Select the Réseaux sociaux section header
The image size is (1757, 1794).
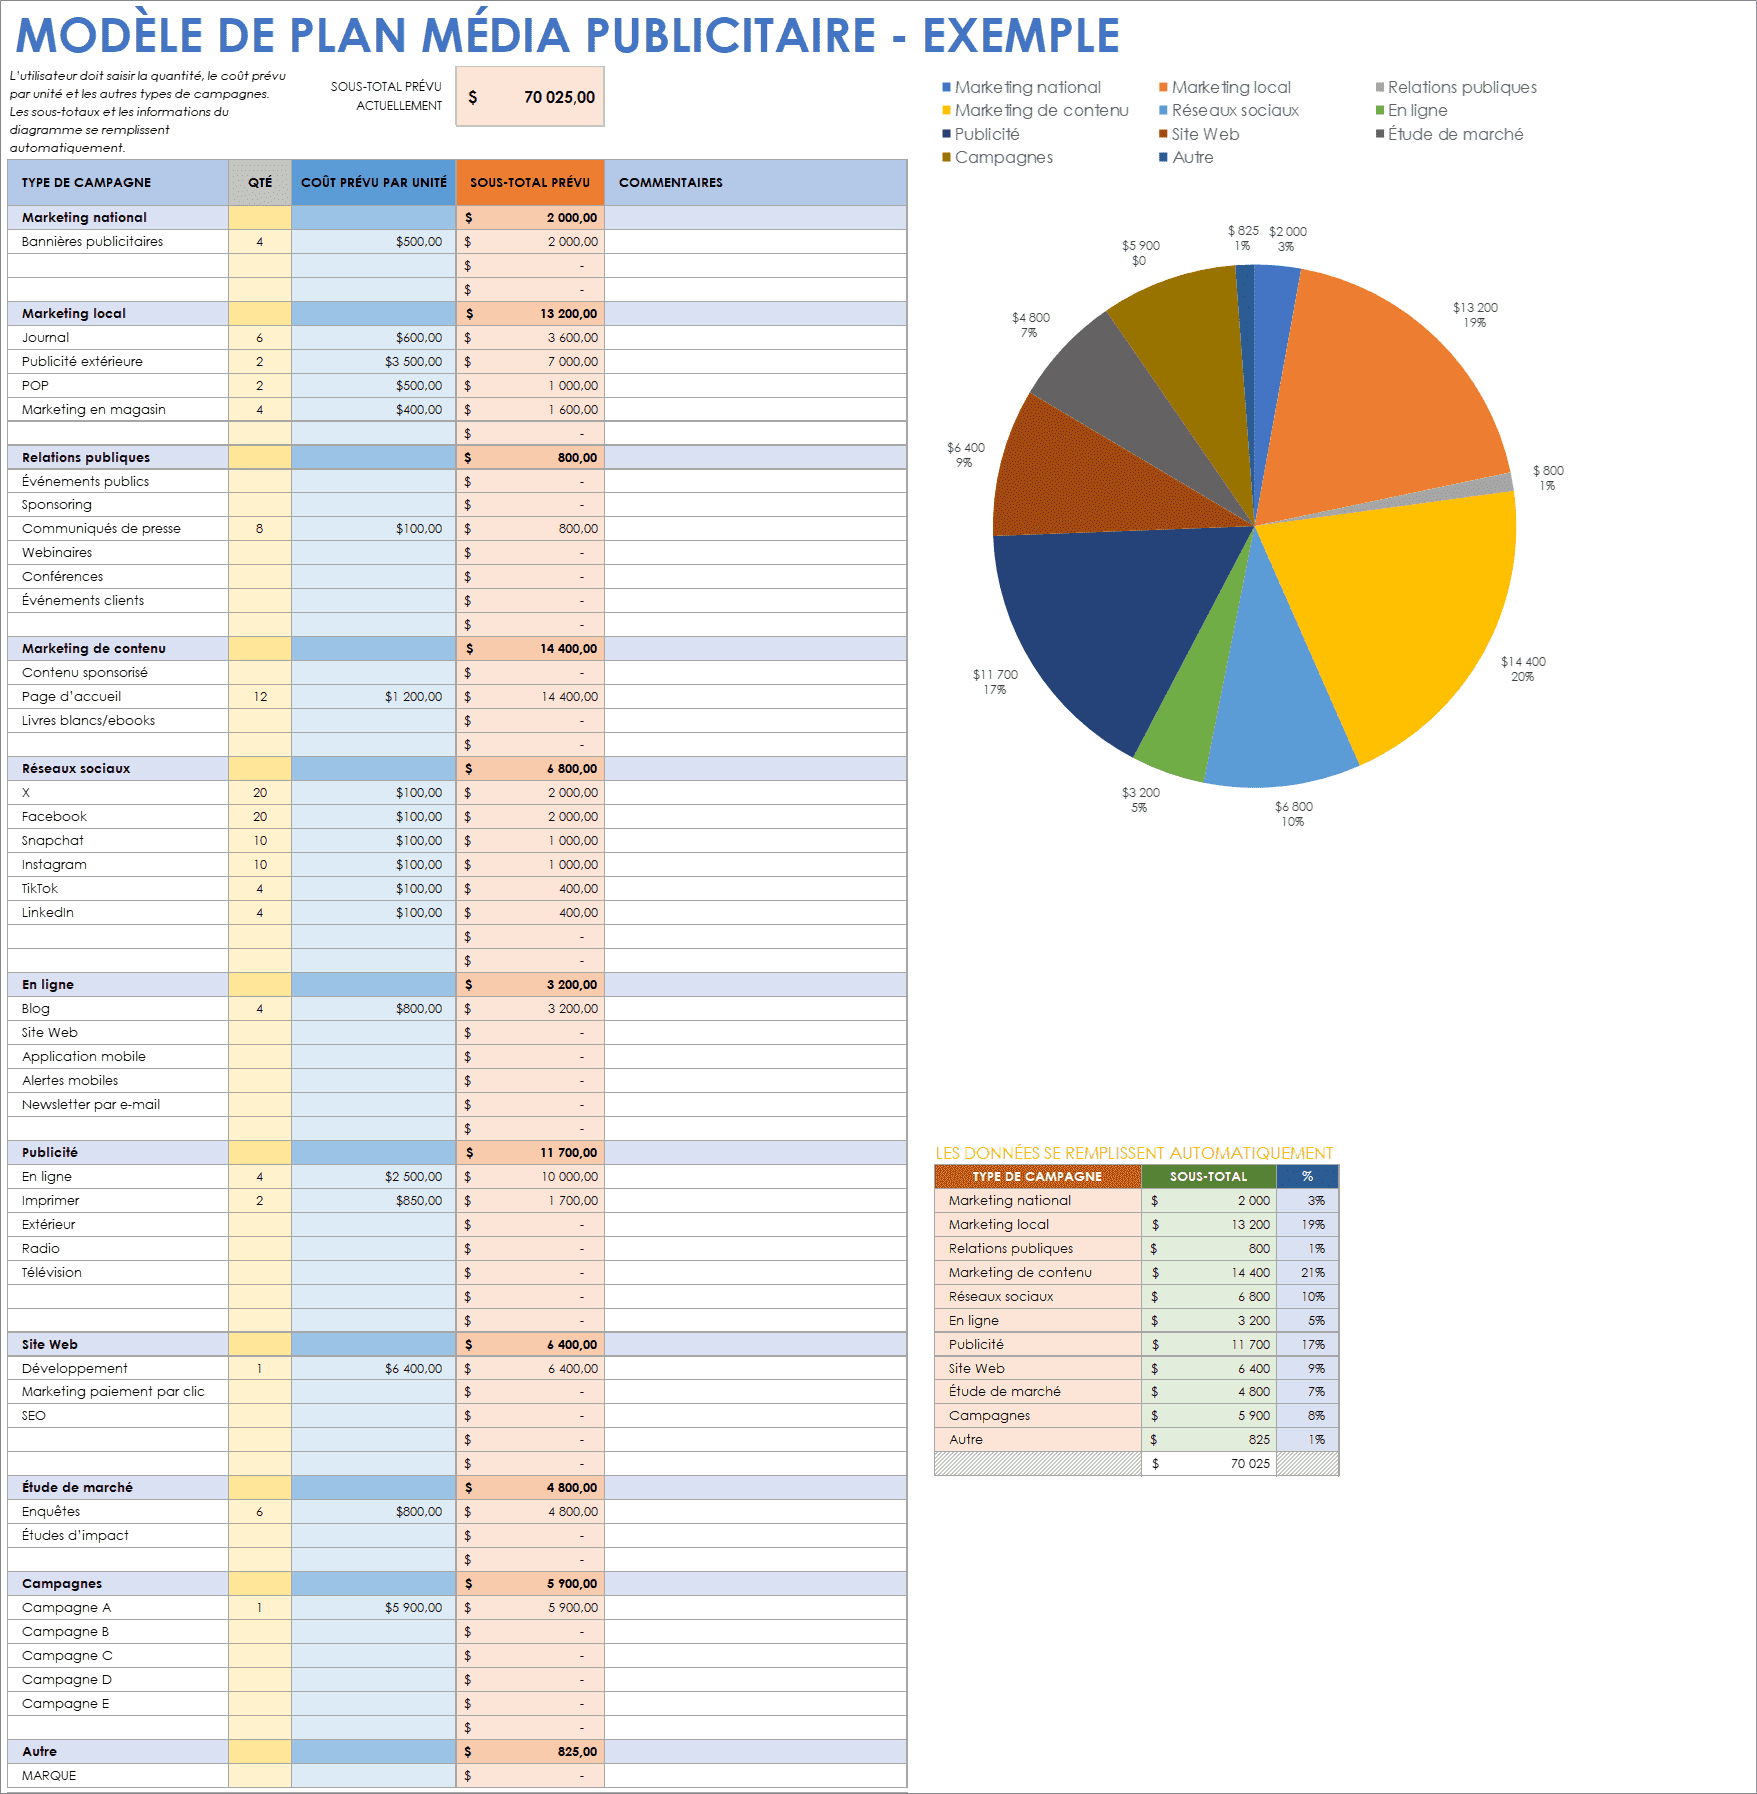[118, 769]
